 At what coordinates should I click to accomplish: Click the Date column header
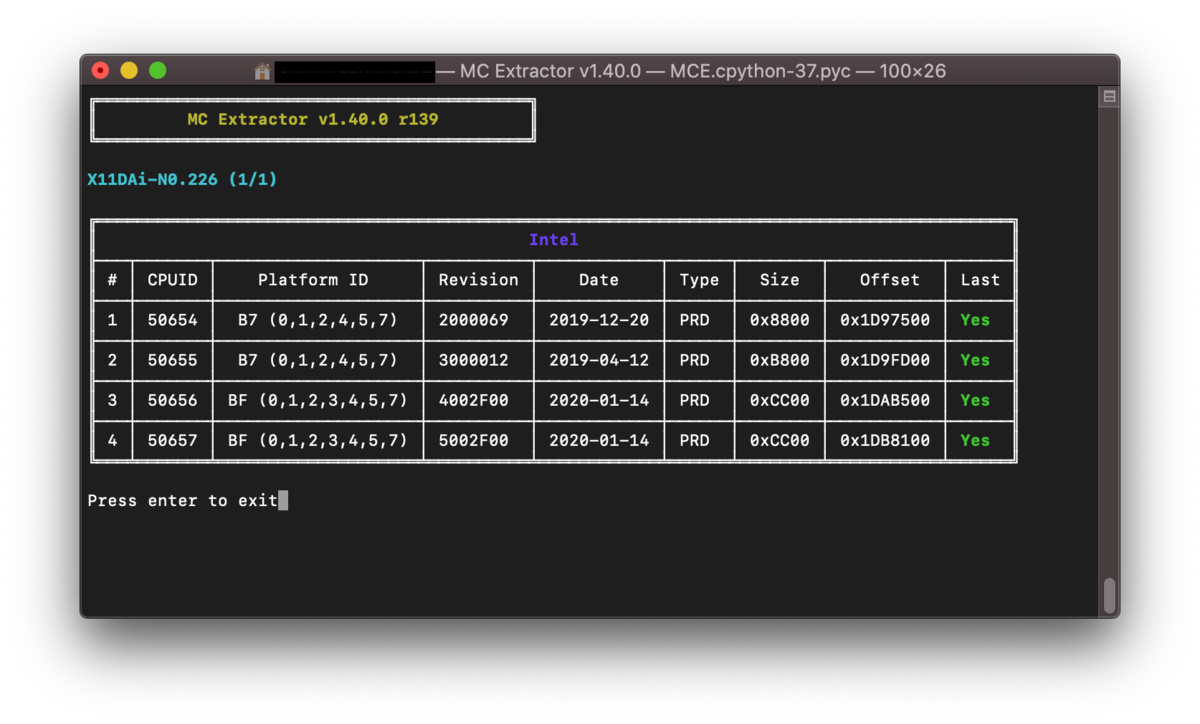[599, 280]
